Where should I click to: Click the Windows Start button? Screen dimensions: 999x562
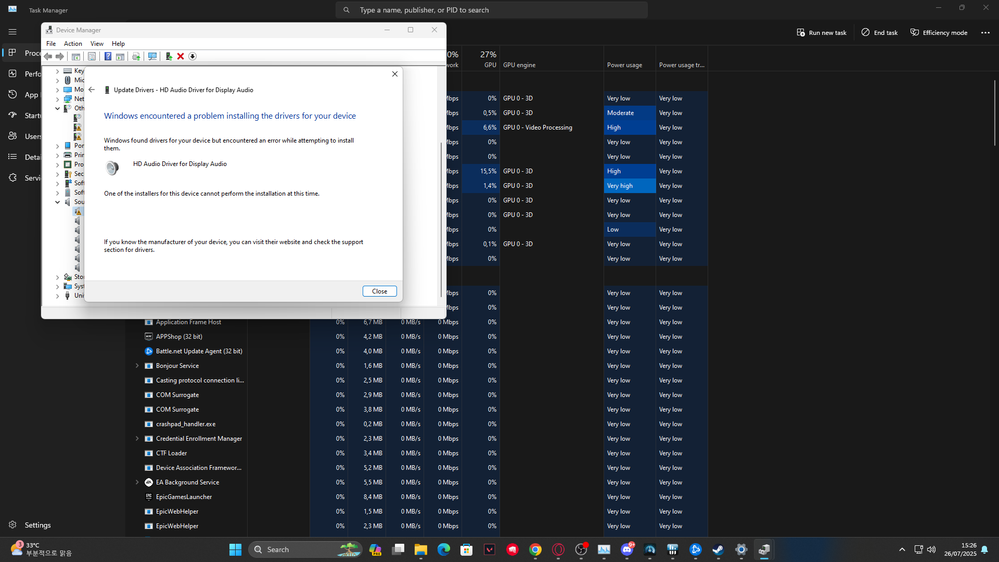235,549
